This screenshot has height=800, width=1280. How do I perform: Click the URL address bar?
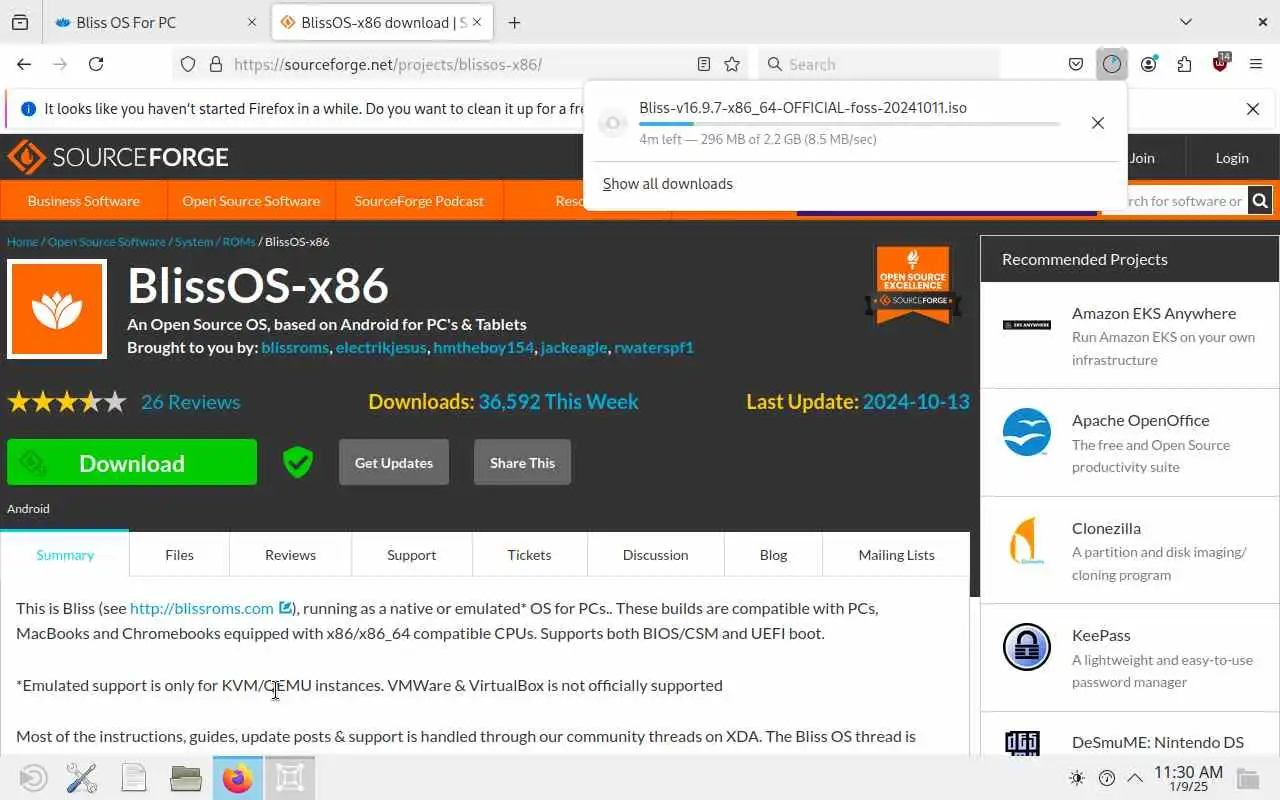click(460, 64)
